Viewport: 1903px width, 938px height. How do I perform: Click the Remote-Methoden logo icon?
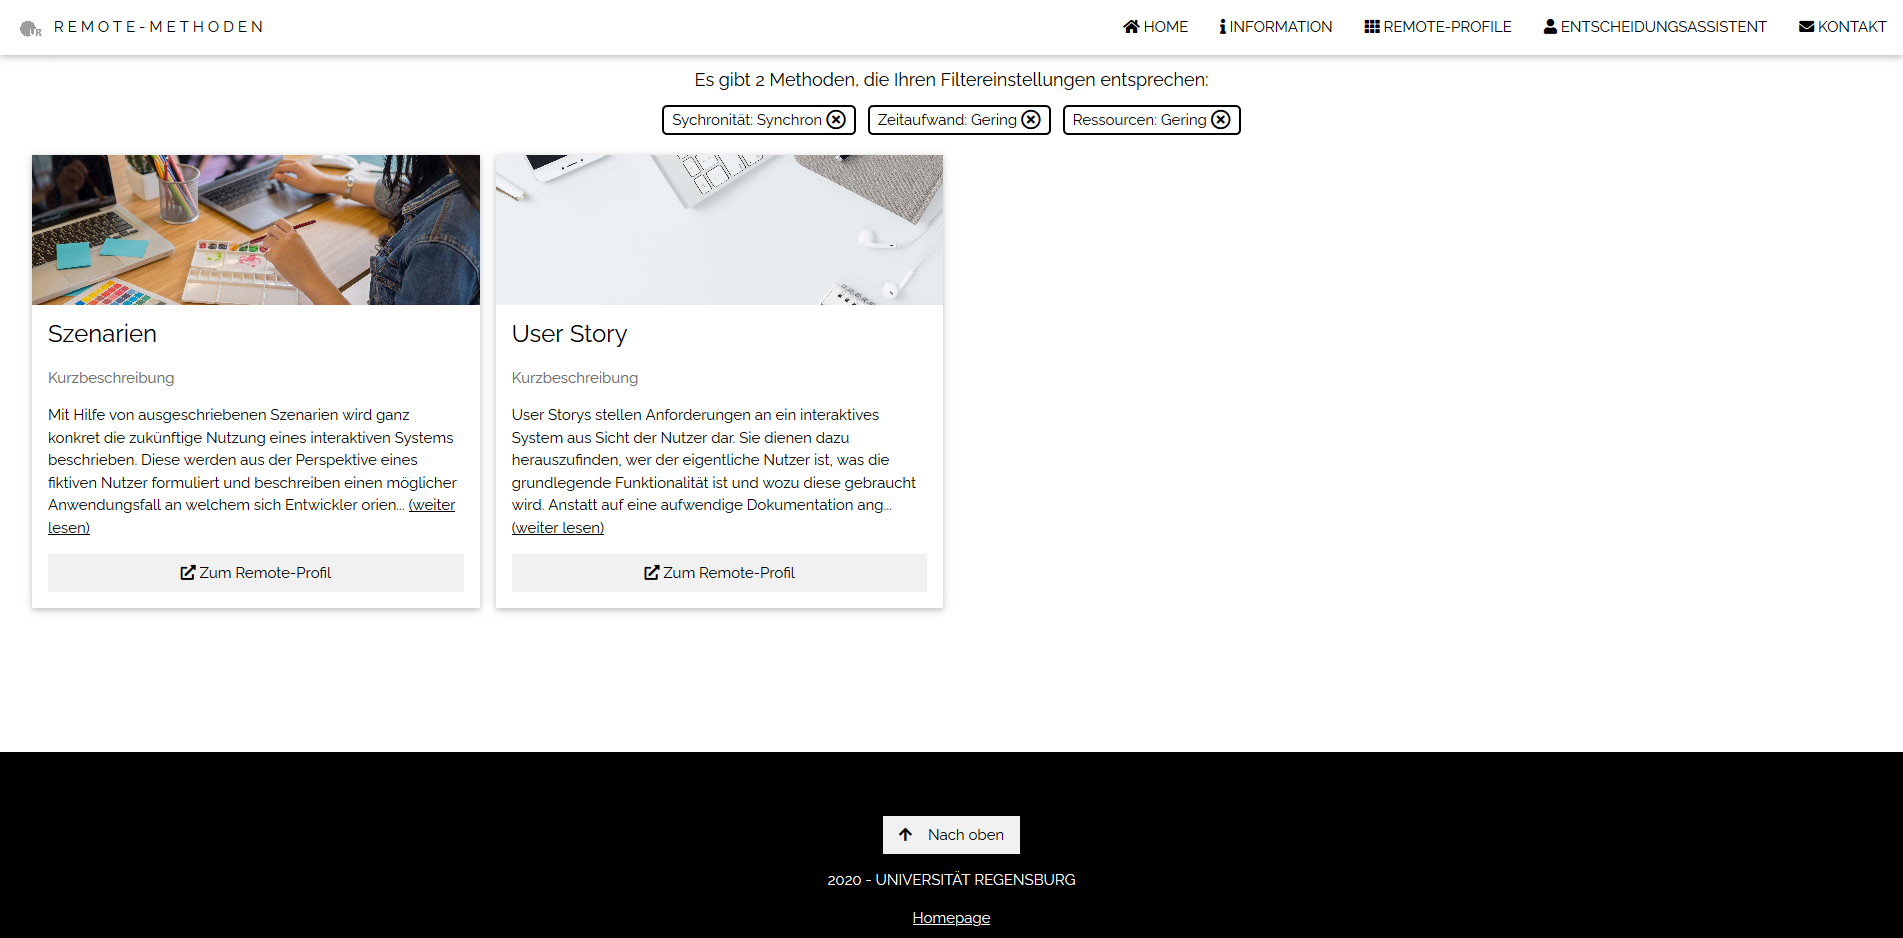pyautogui.click(x=31, y=28)
